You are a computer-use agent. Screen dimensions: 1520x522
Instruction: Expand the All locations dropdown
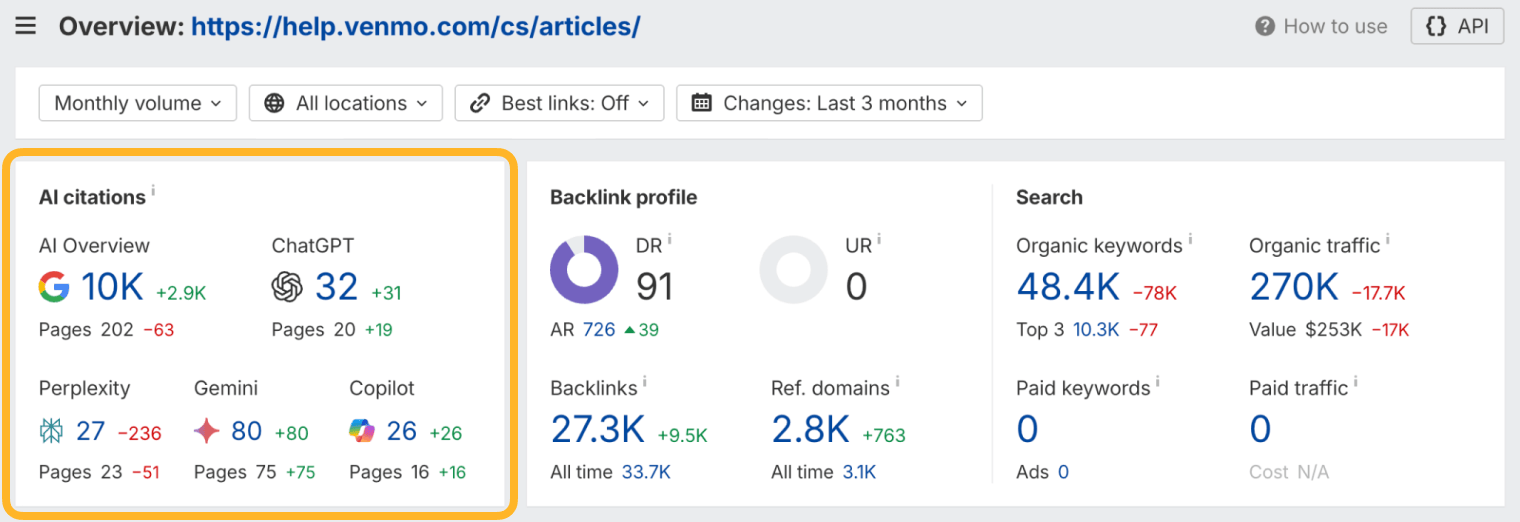coord(346,103)
